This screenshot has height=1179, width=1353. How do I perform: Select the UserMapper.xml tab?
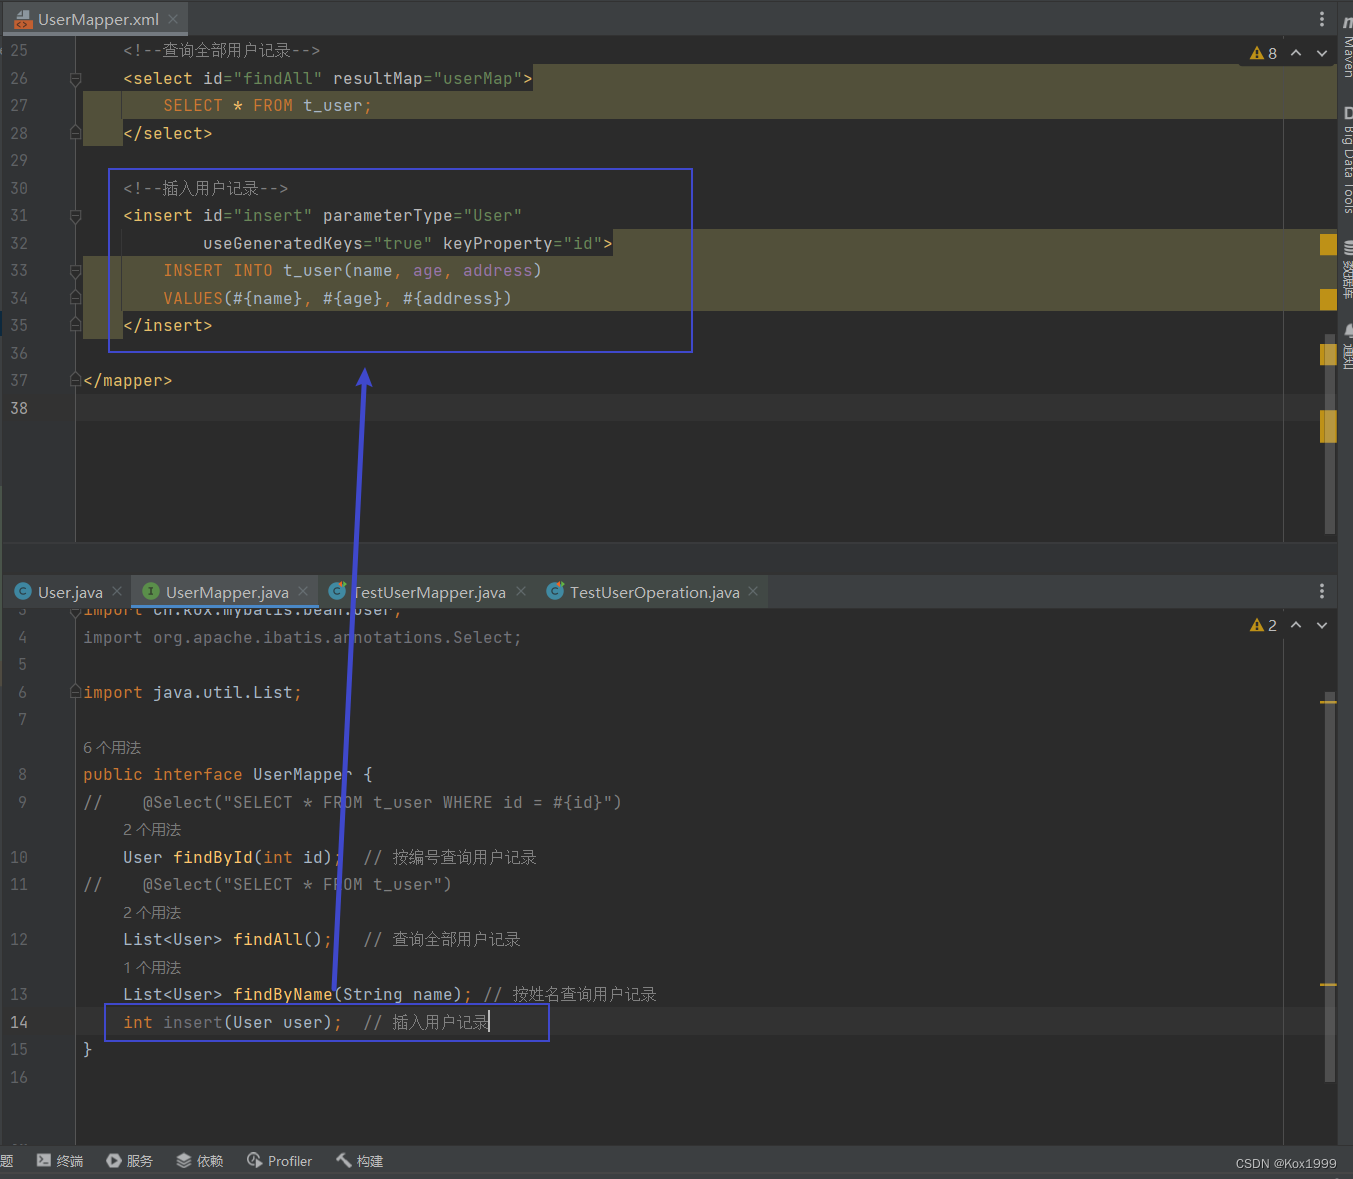pyautogui.click(x=97, y=19)
